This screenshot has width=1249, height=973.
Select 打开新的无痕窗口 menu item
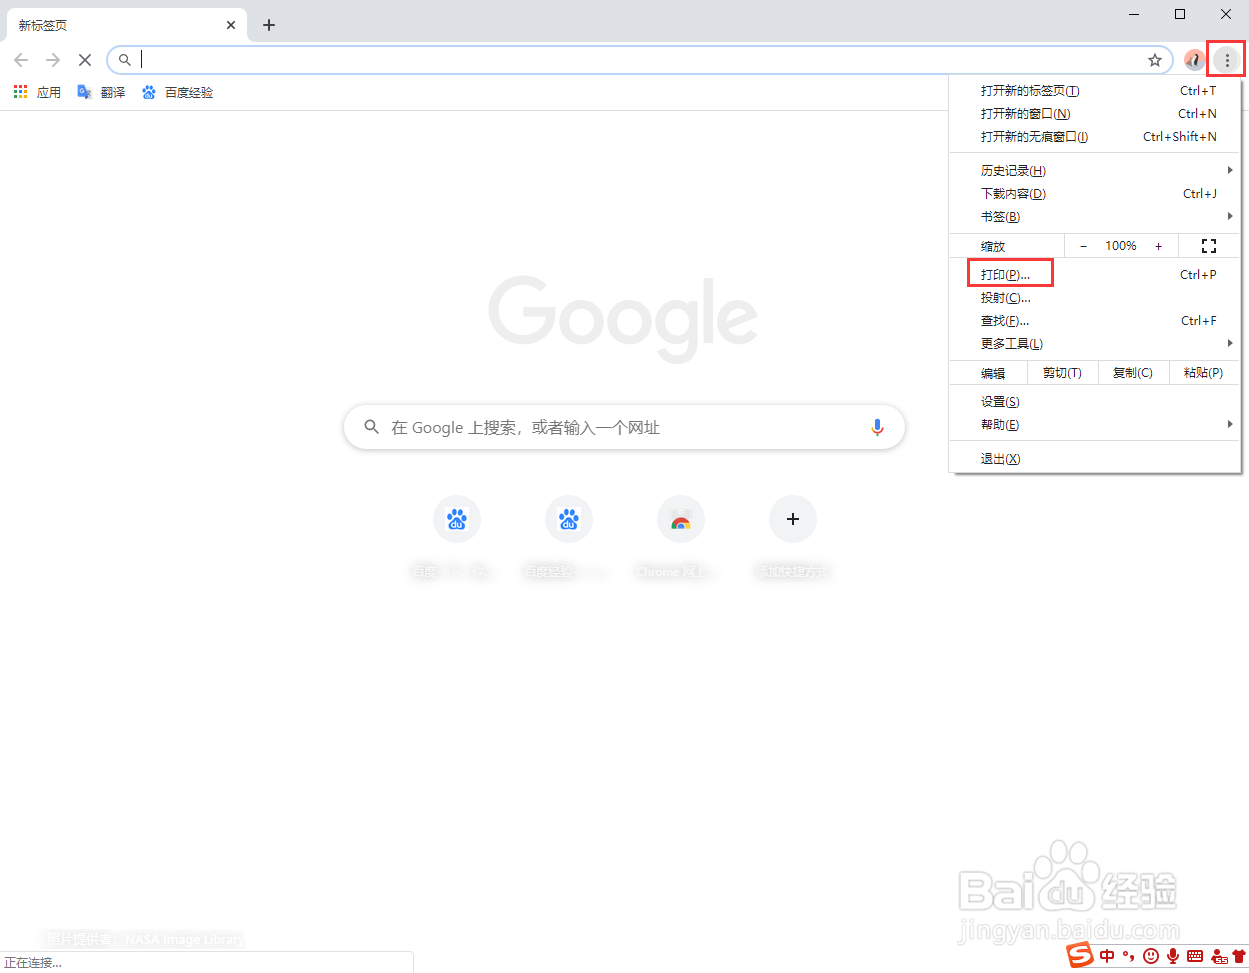tap(1095, 136)
